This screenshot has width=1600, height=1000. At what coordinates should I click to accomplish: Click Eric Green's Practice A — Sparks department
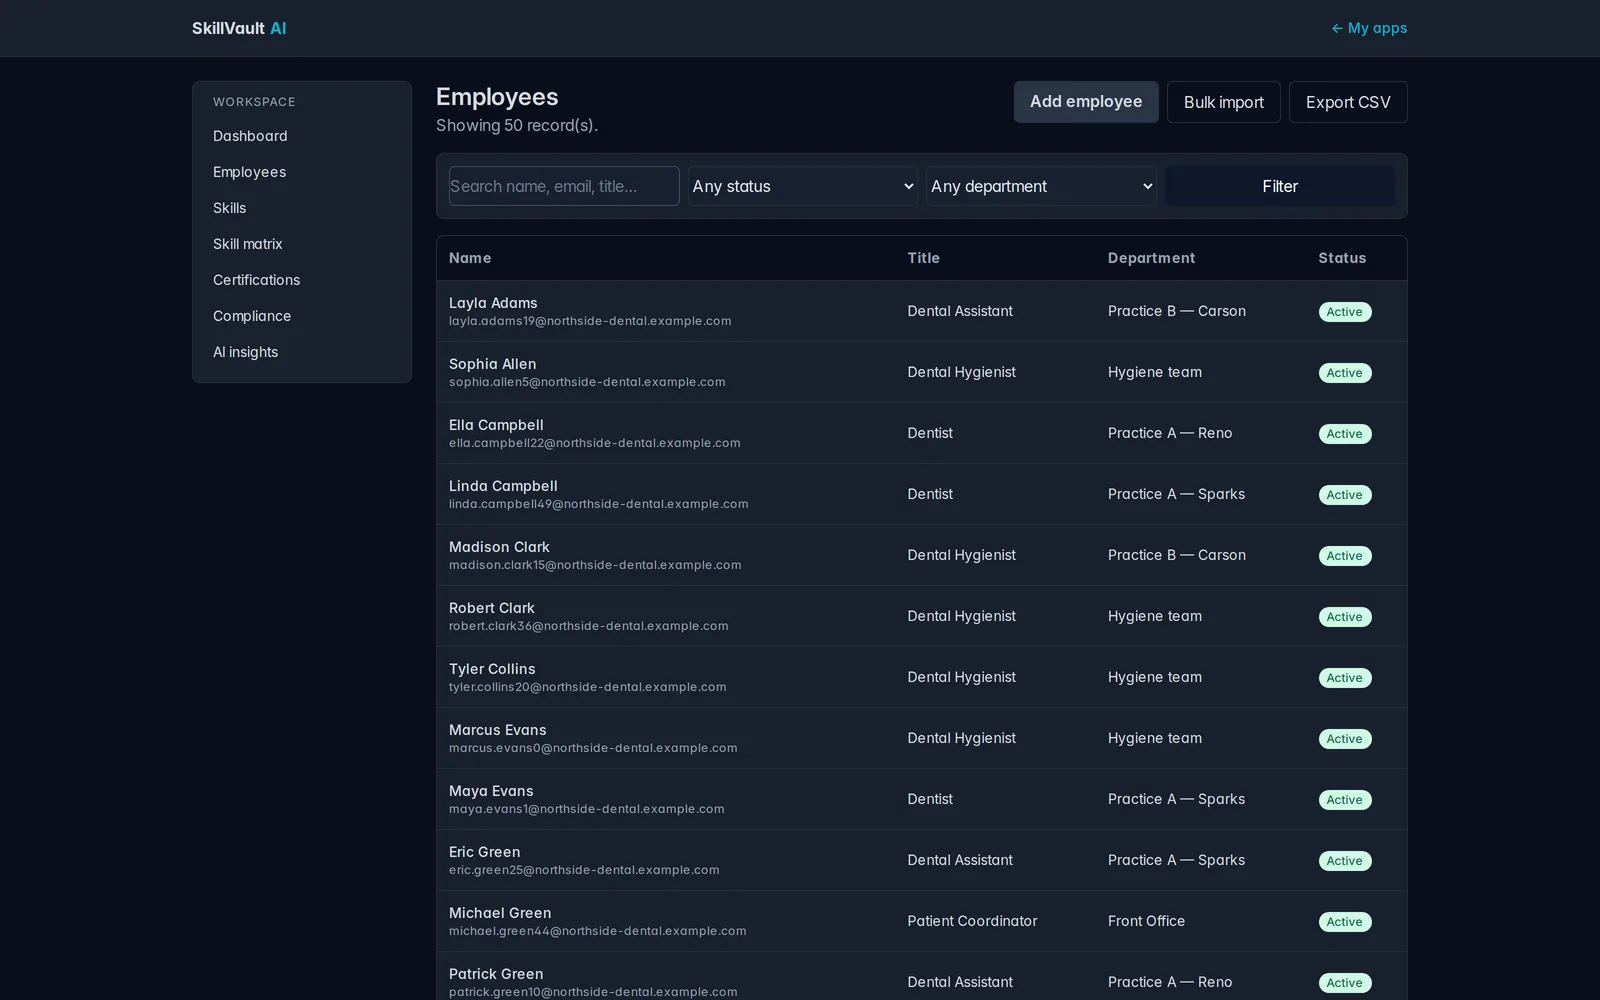(1176, 860)
